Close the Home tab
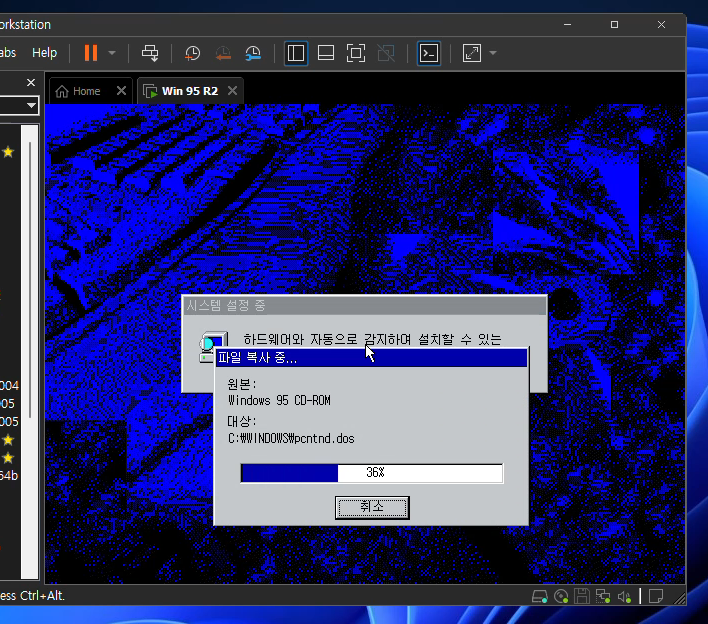The image size is (708, 624). tap(121, 91)
